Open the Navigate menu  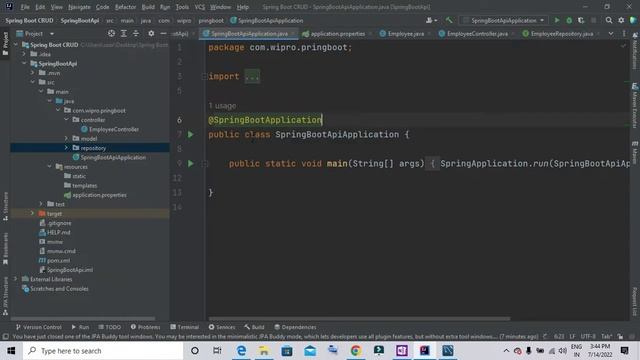click(x=79, y=7)
